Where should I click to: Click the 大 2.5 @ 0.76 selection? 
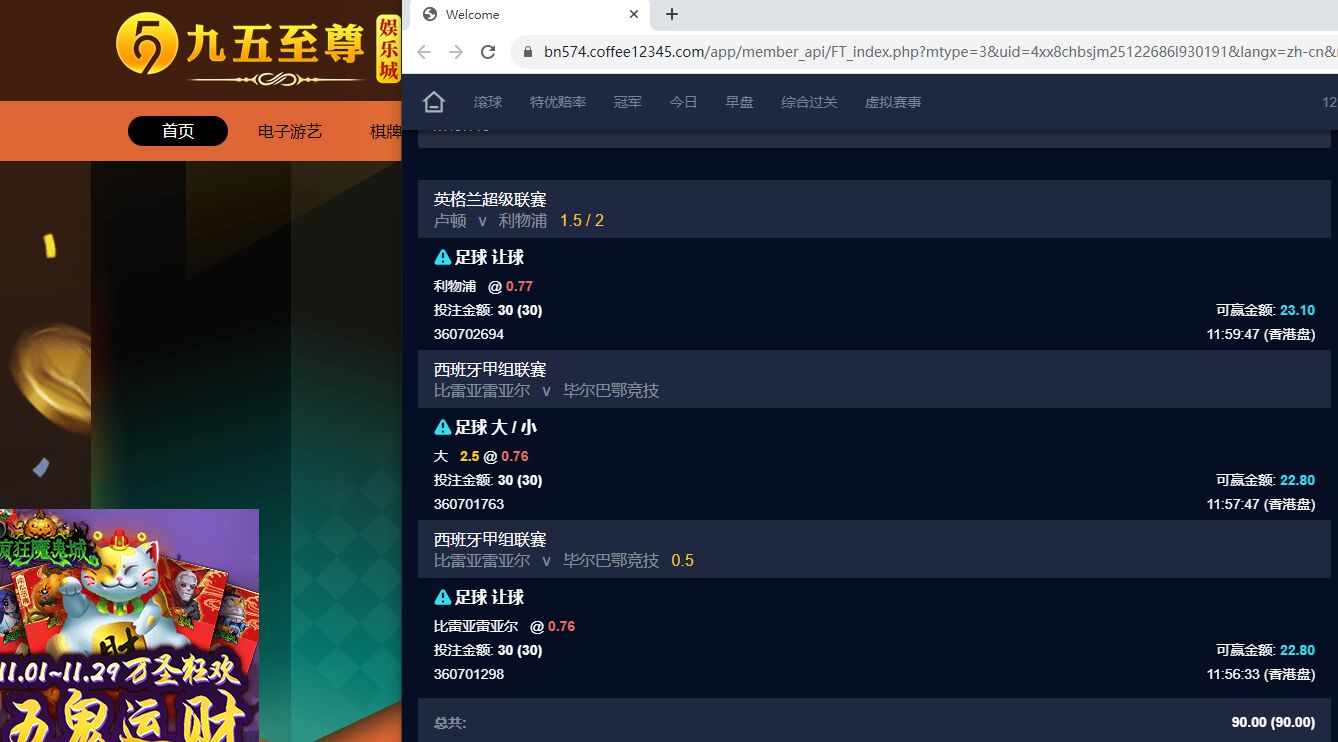pyautogui.click(x=481, y=456)
